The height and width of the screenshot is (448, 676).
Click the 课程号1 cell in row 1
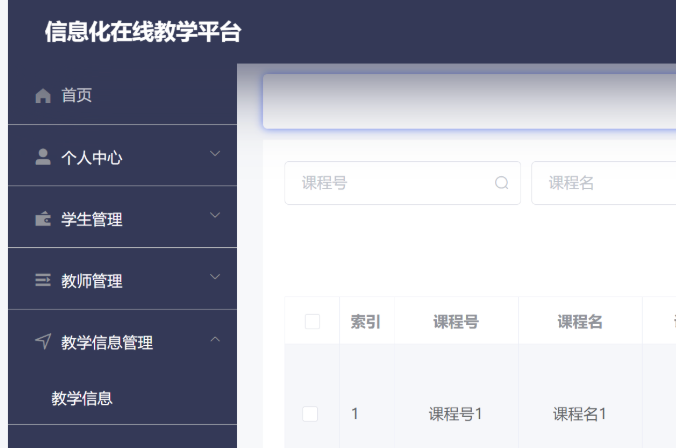point(455,413)
